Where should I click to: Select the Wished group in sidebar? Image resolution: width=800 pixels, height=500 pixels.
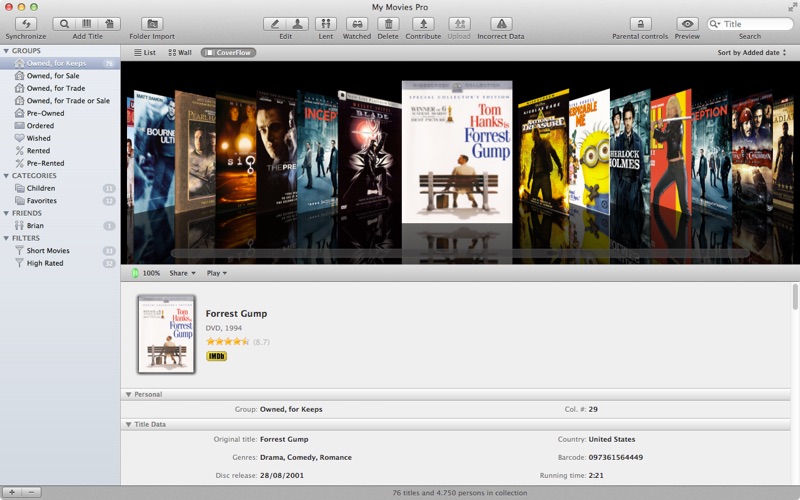39,138
